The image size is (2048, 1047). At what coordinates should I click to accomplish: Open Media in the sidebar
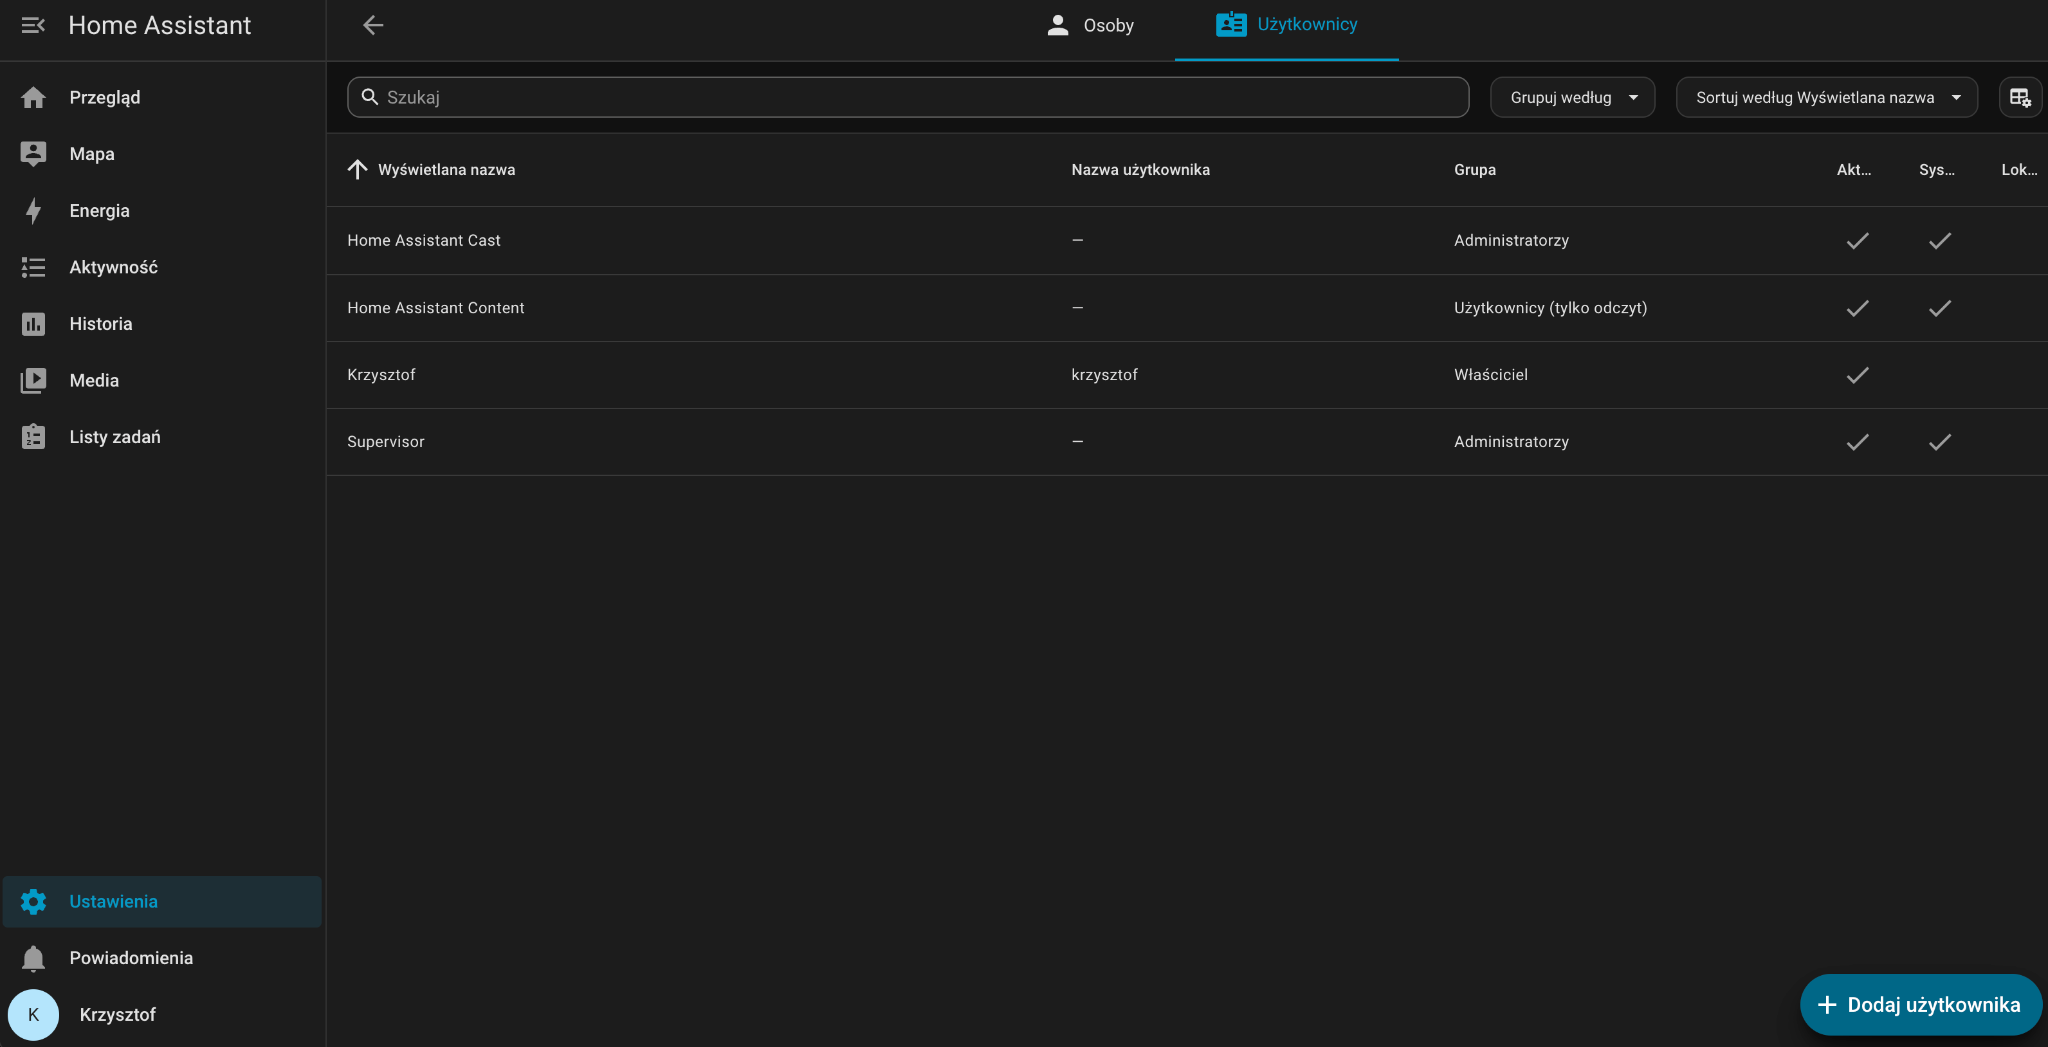pyautogui.click(x=162, y=380)
